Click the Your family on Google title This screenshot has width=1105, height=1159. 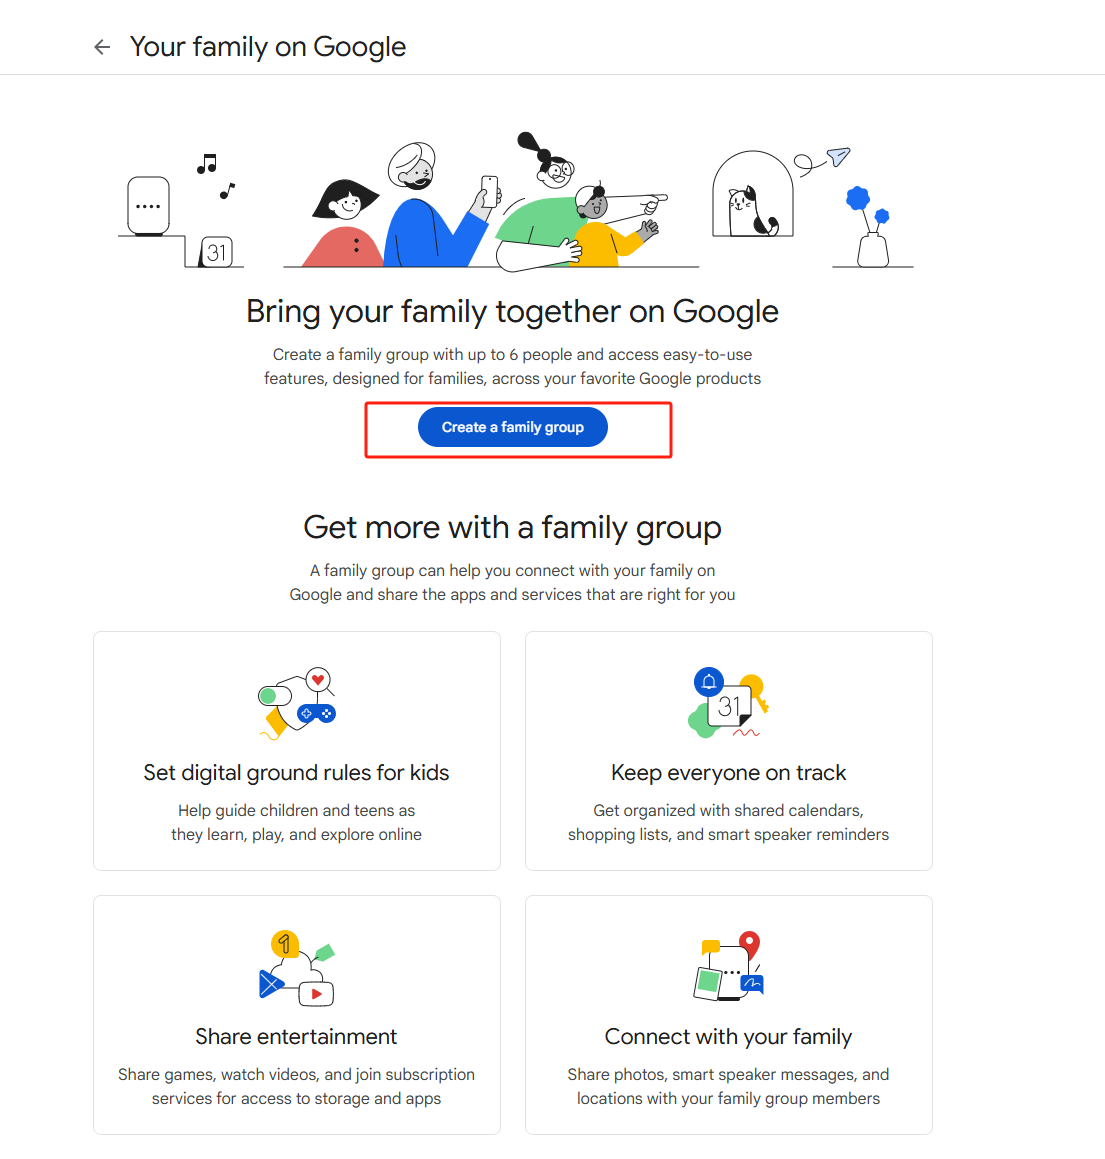(268, 47)
